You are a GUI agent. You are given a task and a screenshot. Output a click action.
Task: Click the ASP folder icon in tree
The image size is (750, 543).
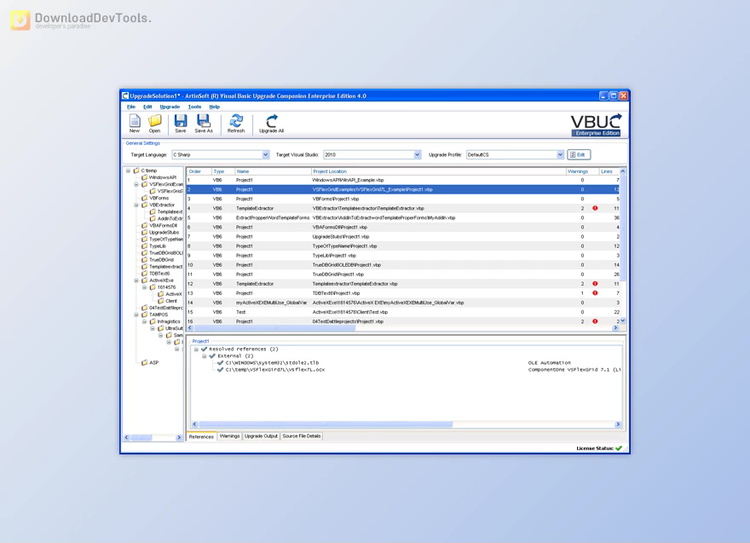tap(144, 363)
